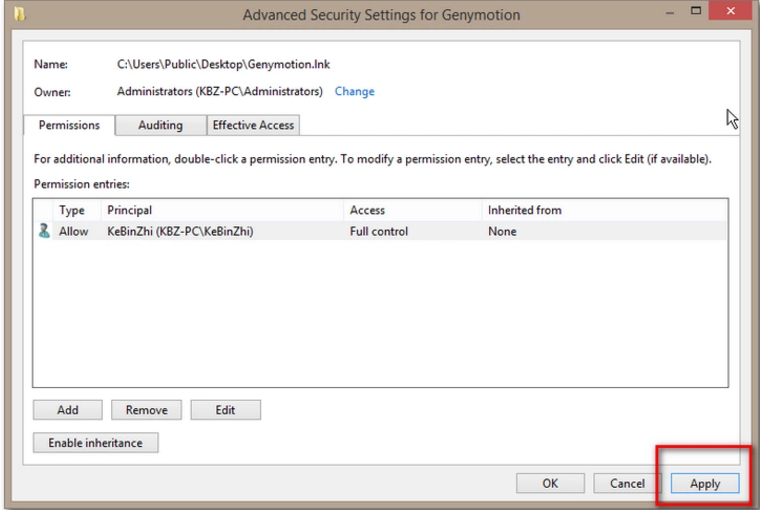Click the Add button
The image size is (760, 510).
click(67, 410)
